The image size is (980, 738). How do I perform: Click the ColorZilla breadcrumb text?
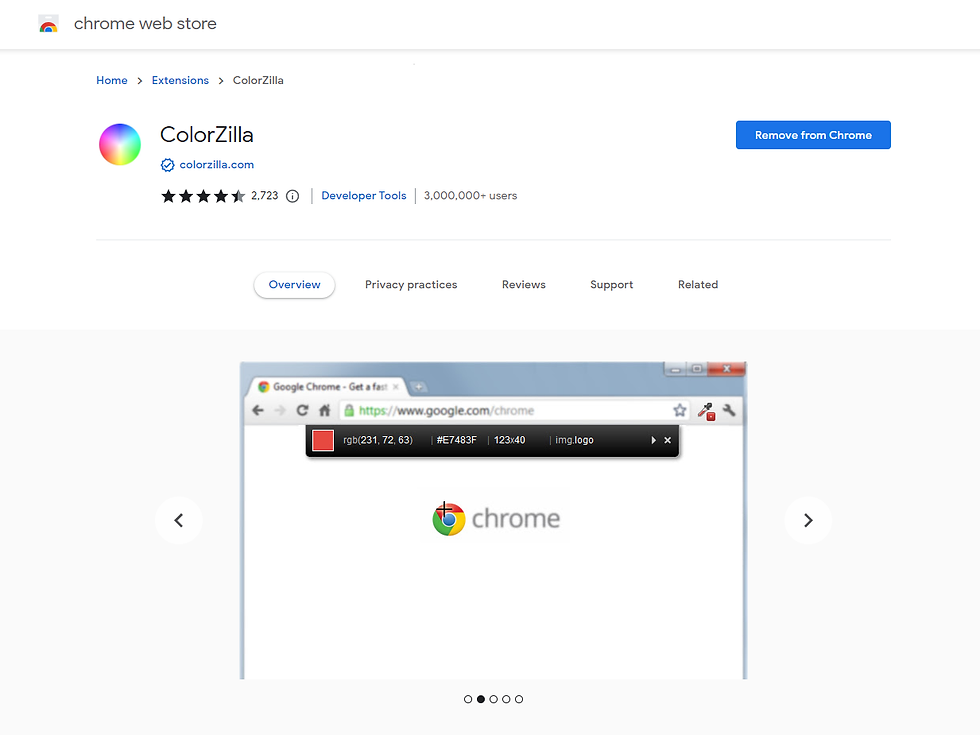(258, 80)
